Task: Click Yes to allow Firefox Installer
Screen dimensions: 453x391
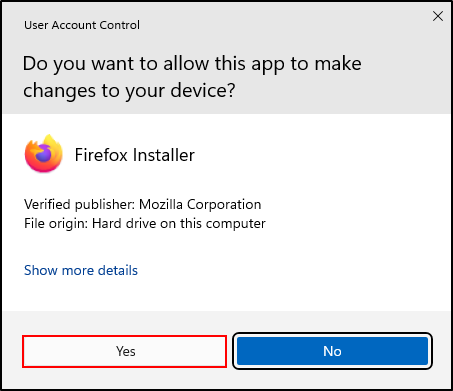Action: point(125,351)
